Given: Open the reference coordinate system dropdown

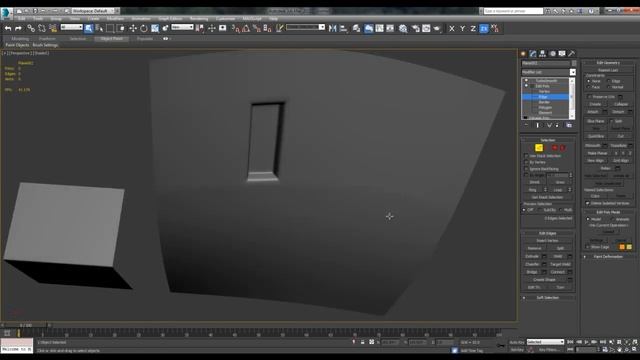Looking at the screenshot, I should click(182, 27).
